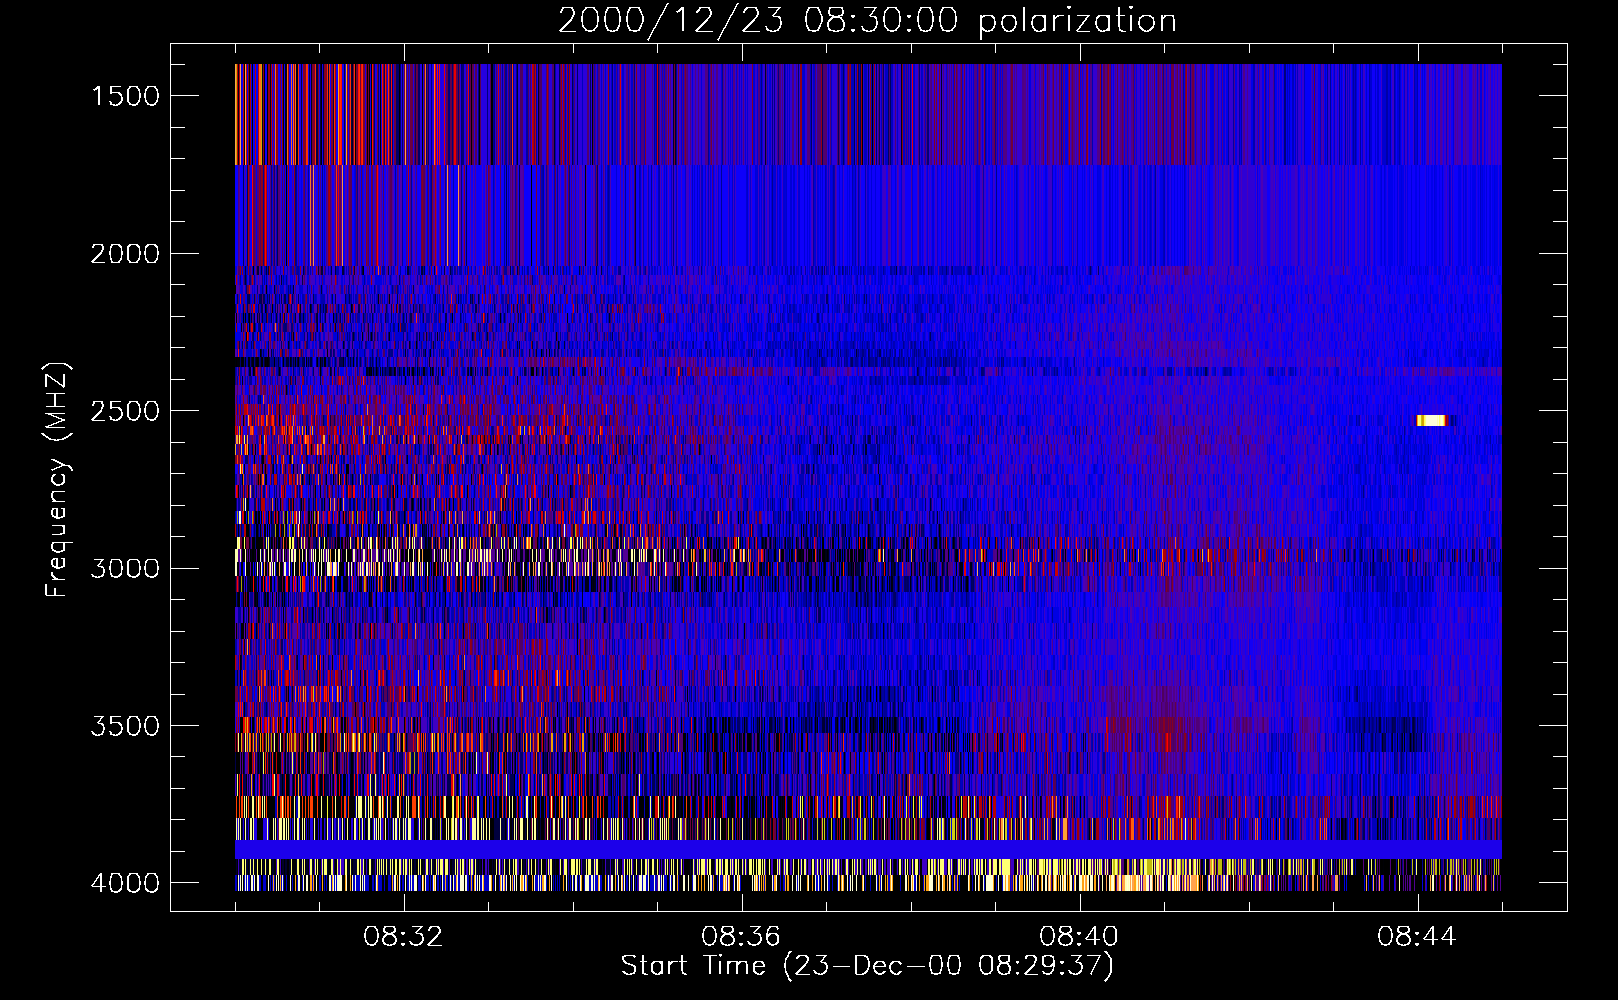
Task: Click the '08:40' time axis label
Action: point(1079,937)
